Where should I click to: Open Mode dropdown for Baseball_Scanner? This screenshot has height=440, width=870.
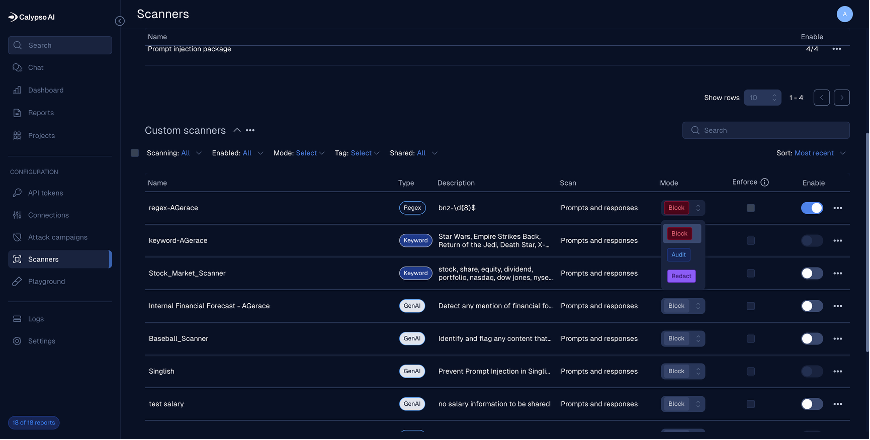coord(683,338)
